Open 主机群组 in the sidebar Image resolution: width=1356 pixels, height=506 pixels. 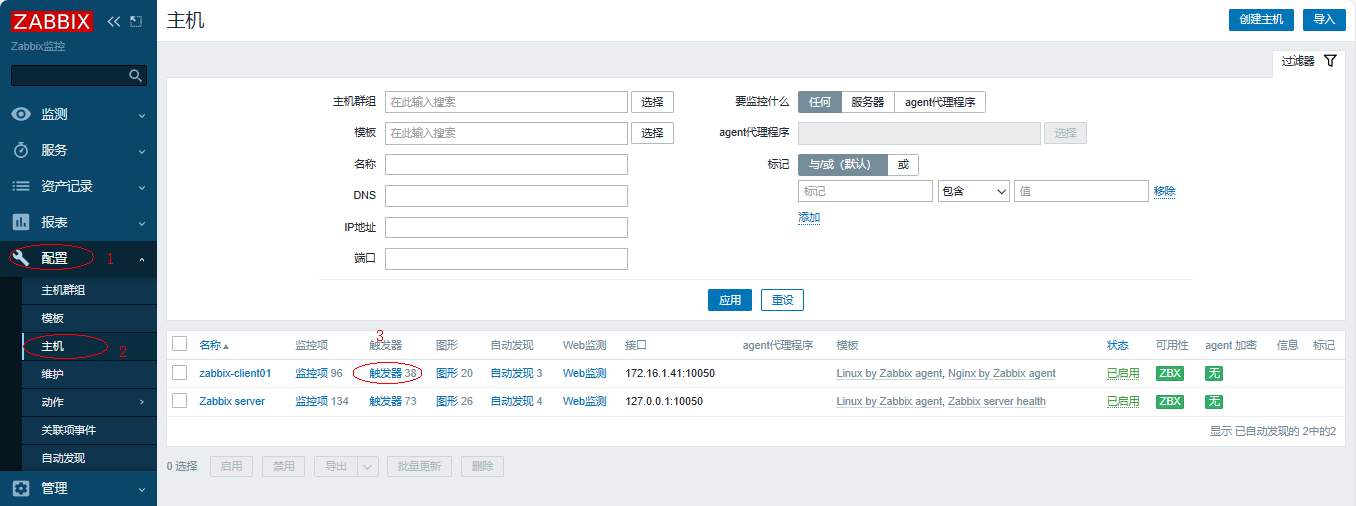[63, 290]
